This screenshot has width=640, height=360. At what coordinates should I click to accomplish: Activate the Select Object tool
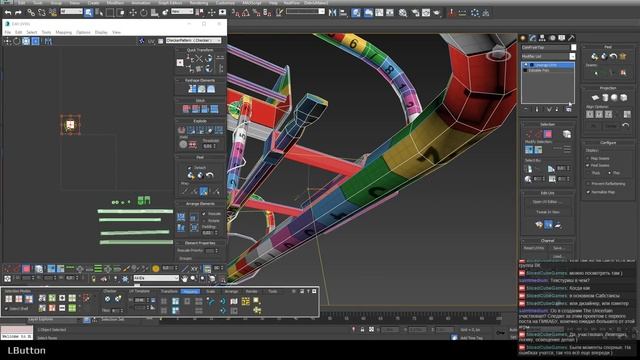(x=88, y=13)
